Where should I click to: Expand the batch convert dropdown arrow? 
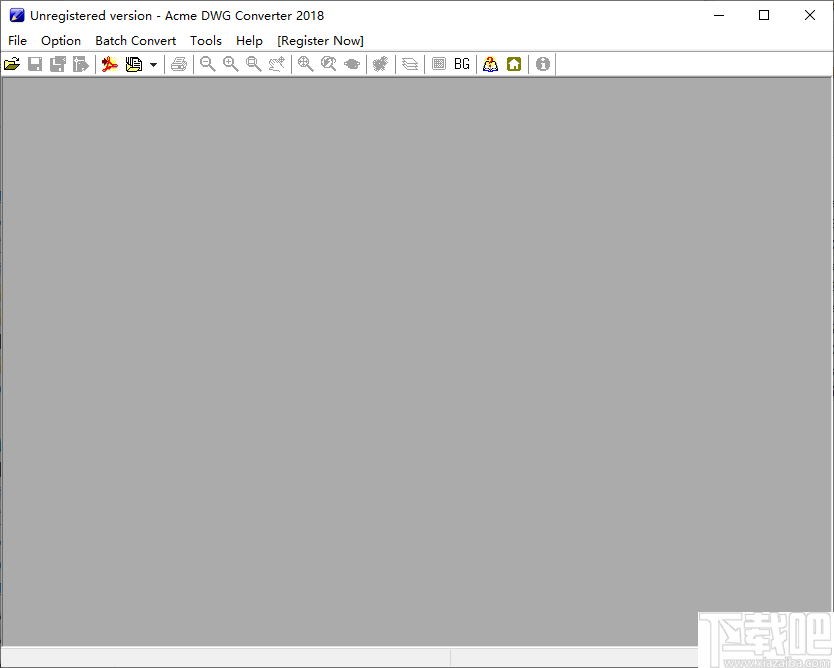click(152, 63)
